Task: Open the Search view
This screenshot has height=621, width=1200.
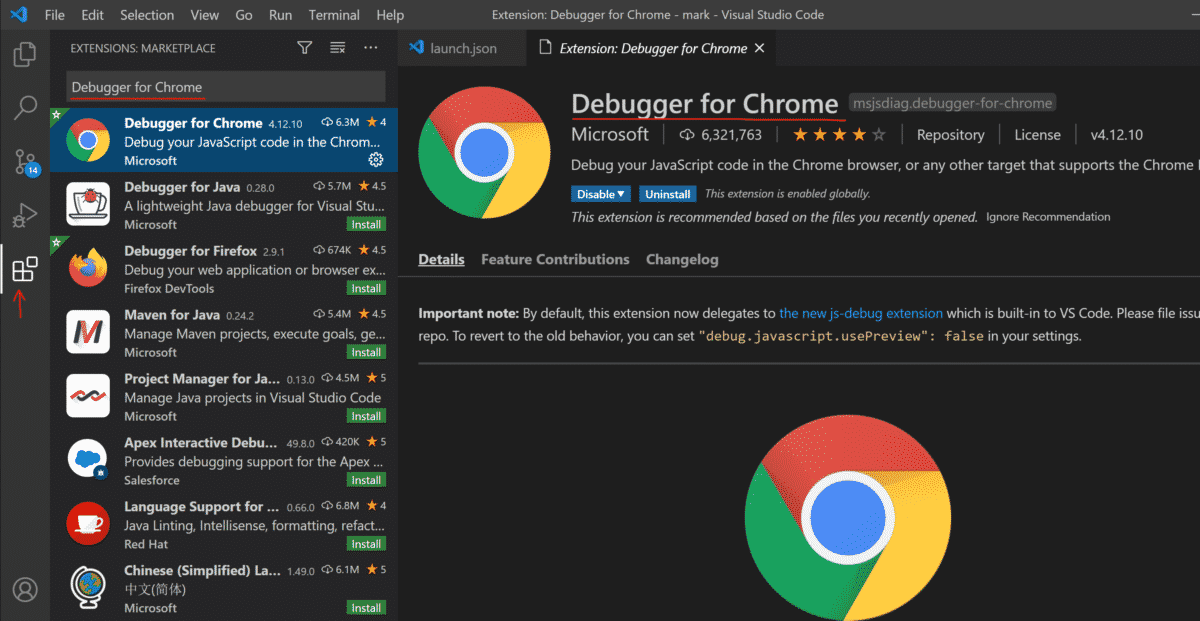Action: pos(25,107)
